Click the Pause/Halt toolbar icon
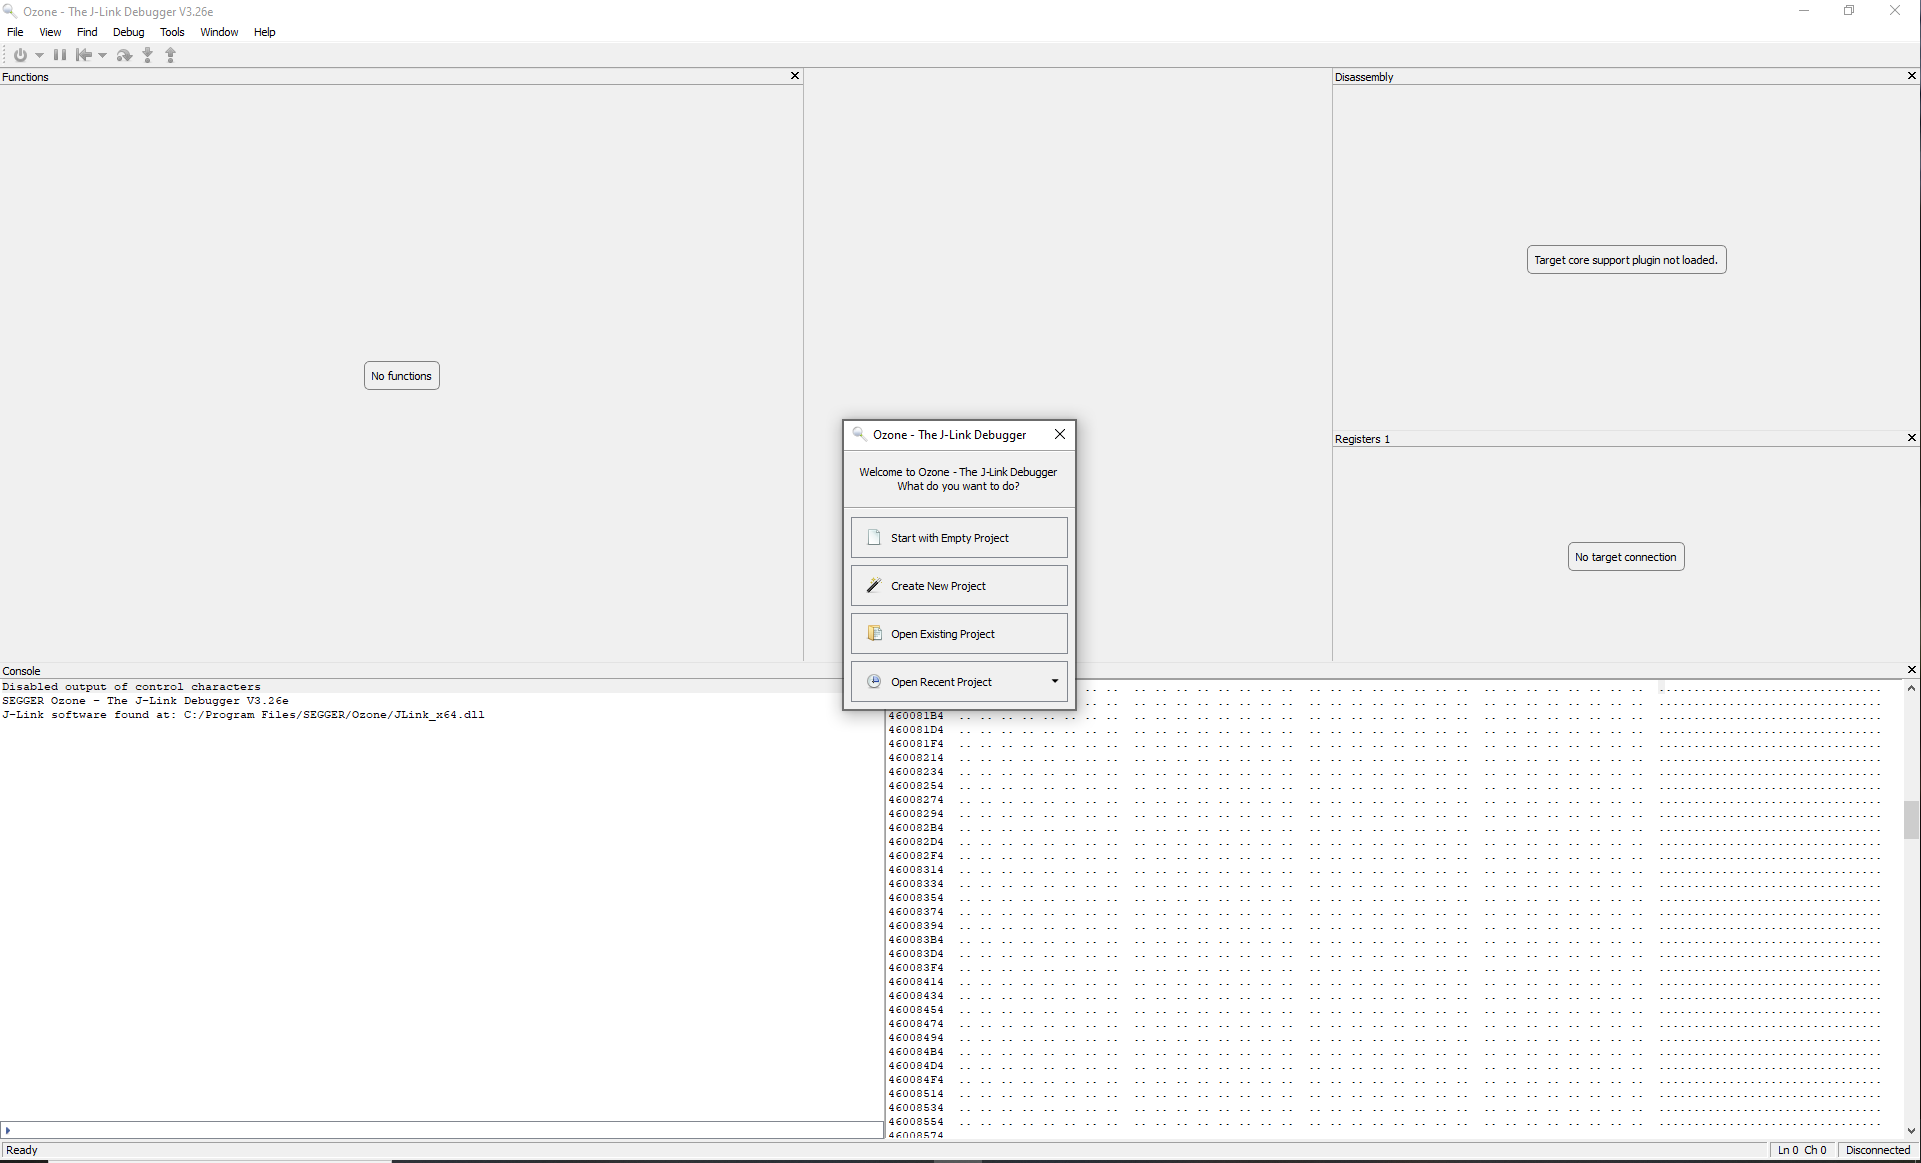1921x1163 pixels. pyautogui.click(x=60, y=55)
